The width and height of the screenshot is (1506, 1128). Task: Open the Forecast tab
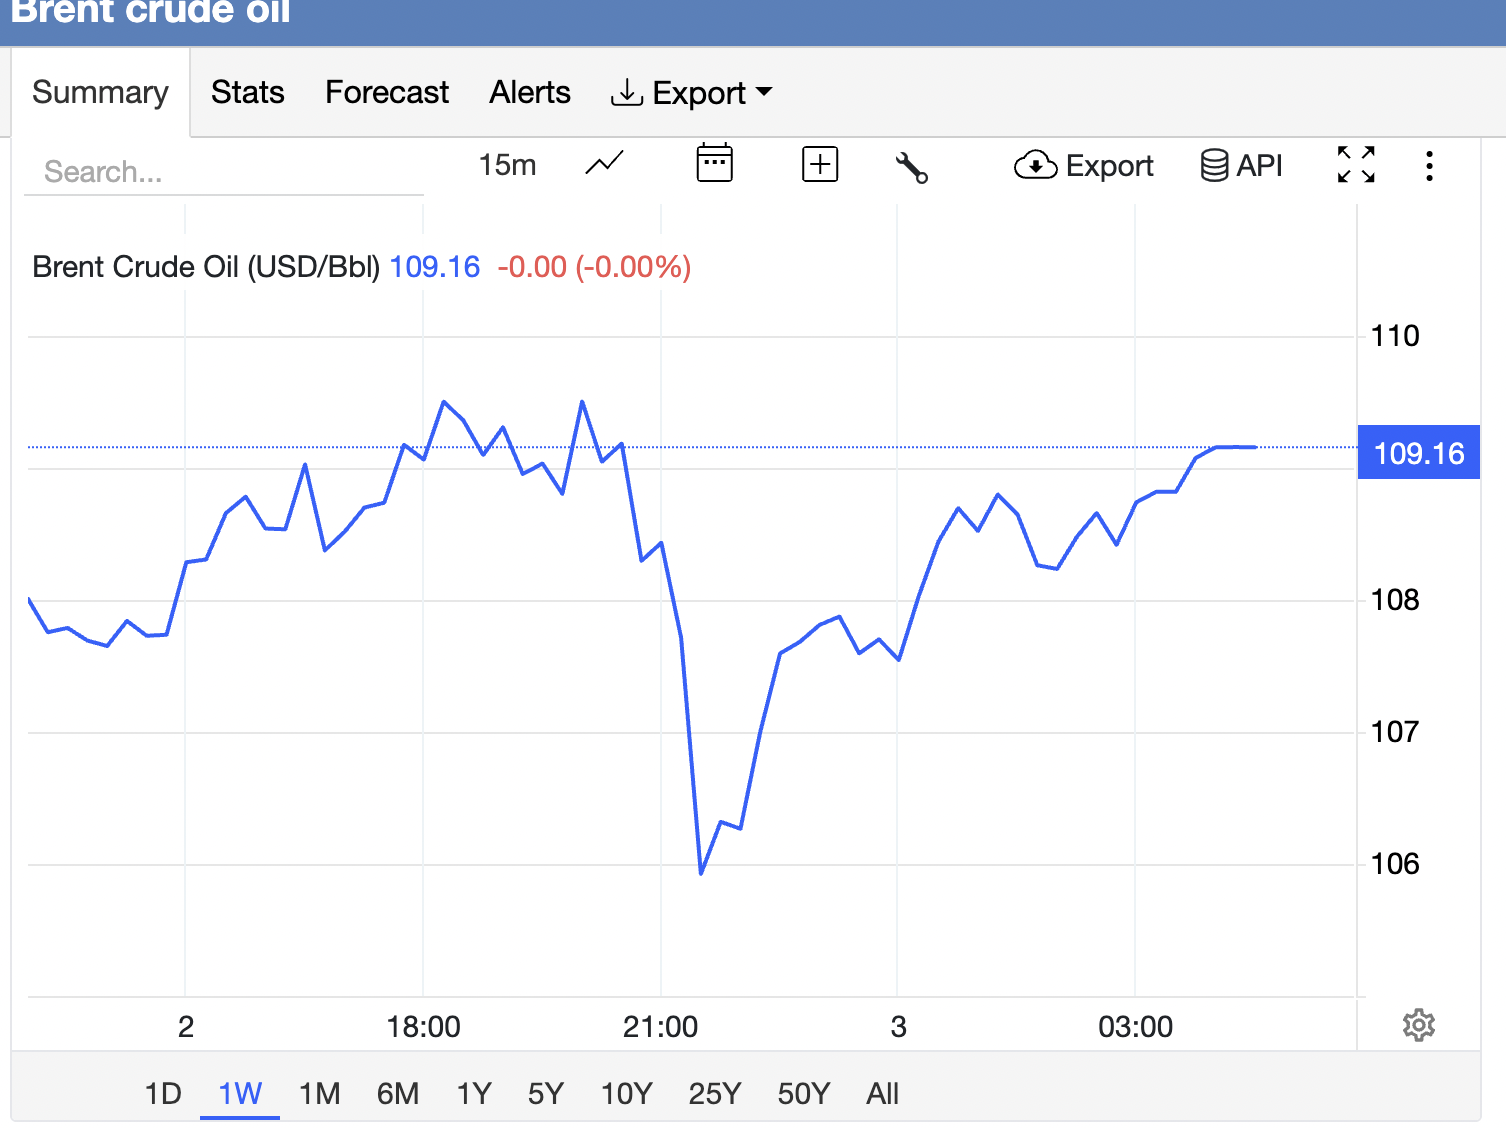pos(387,92)
